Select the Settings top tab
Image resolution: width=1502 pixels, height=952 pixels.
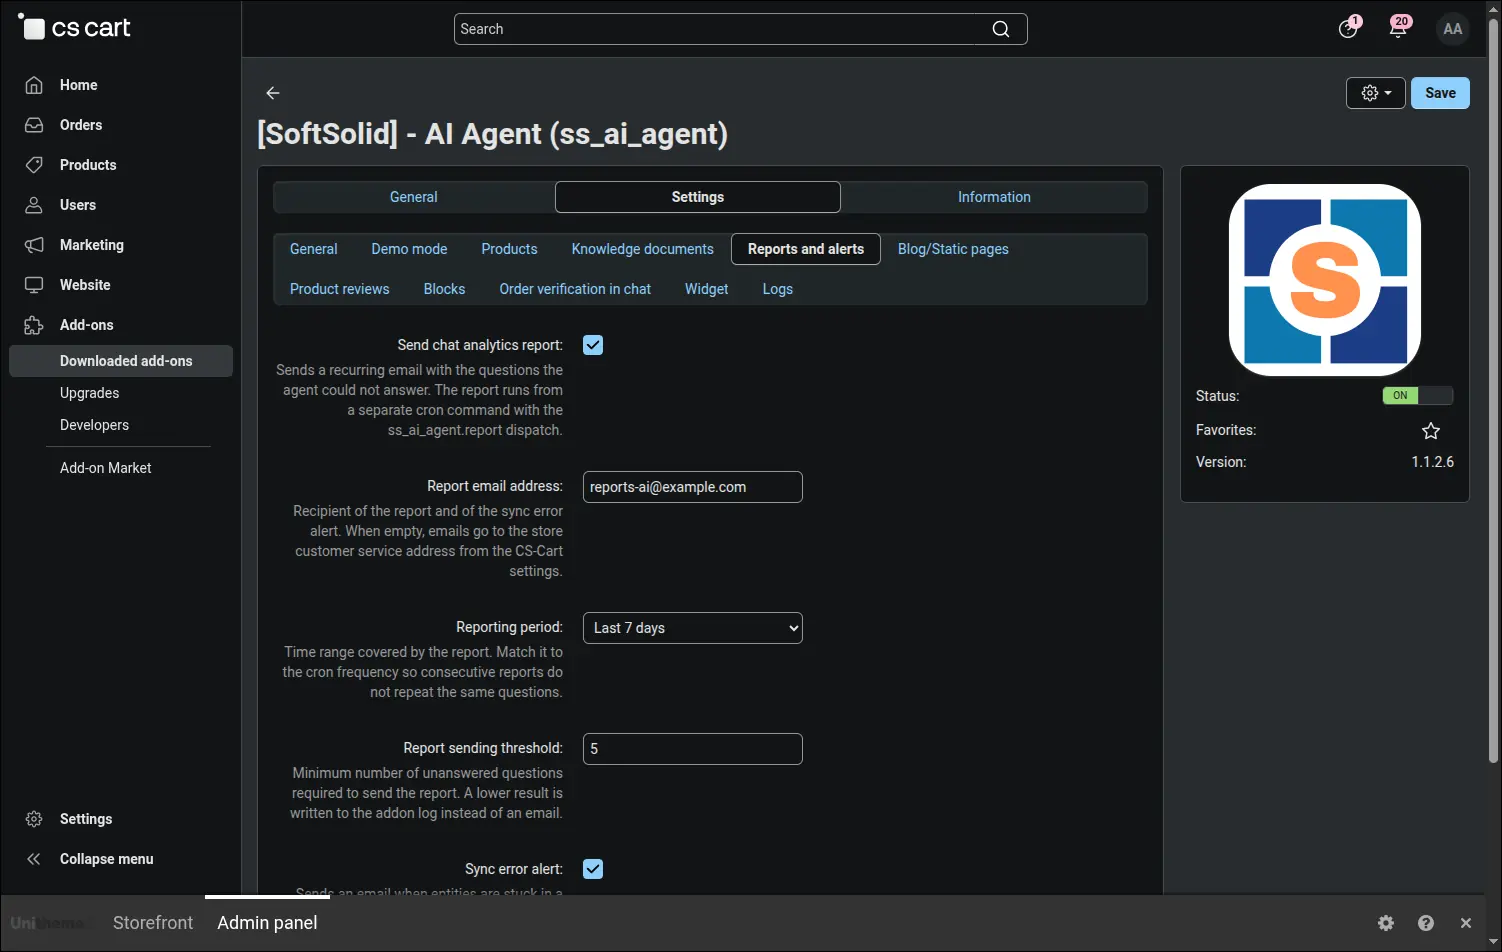click(698, 197)
